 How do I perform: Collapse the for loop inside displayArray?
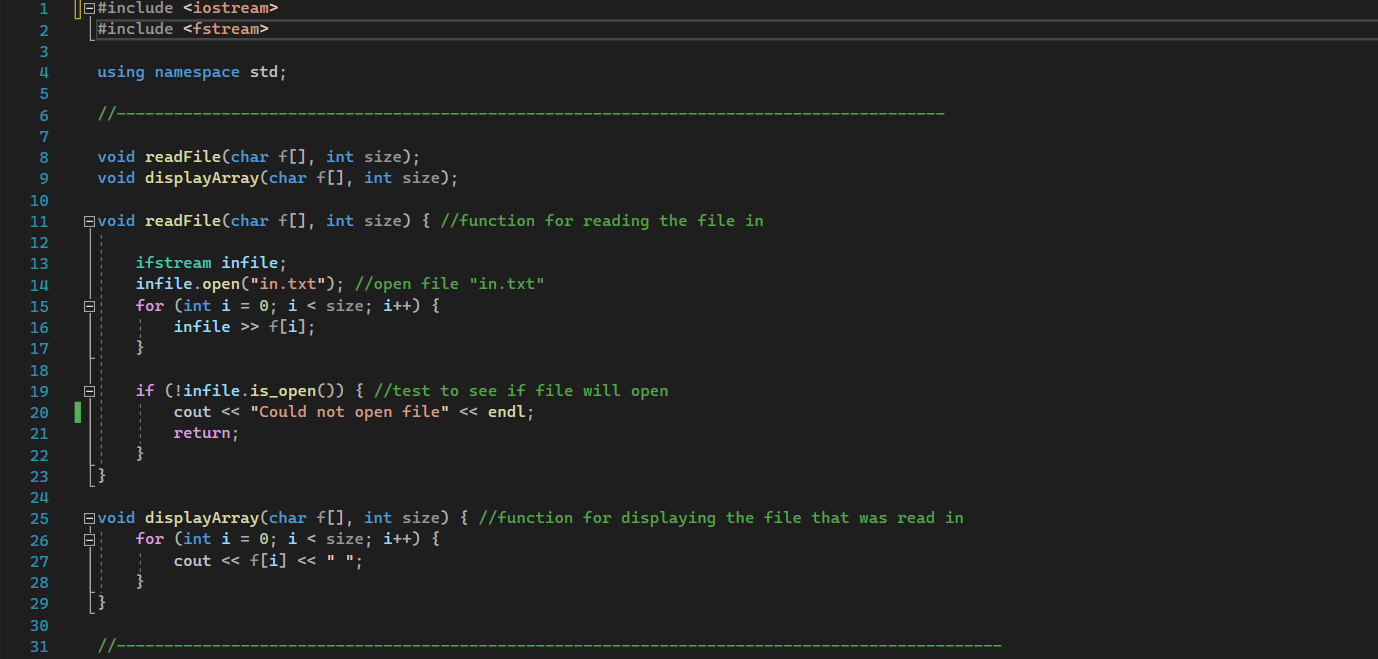[x=88, y=538]
